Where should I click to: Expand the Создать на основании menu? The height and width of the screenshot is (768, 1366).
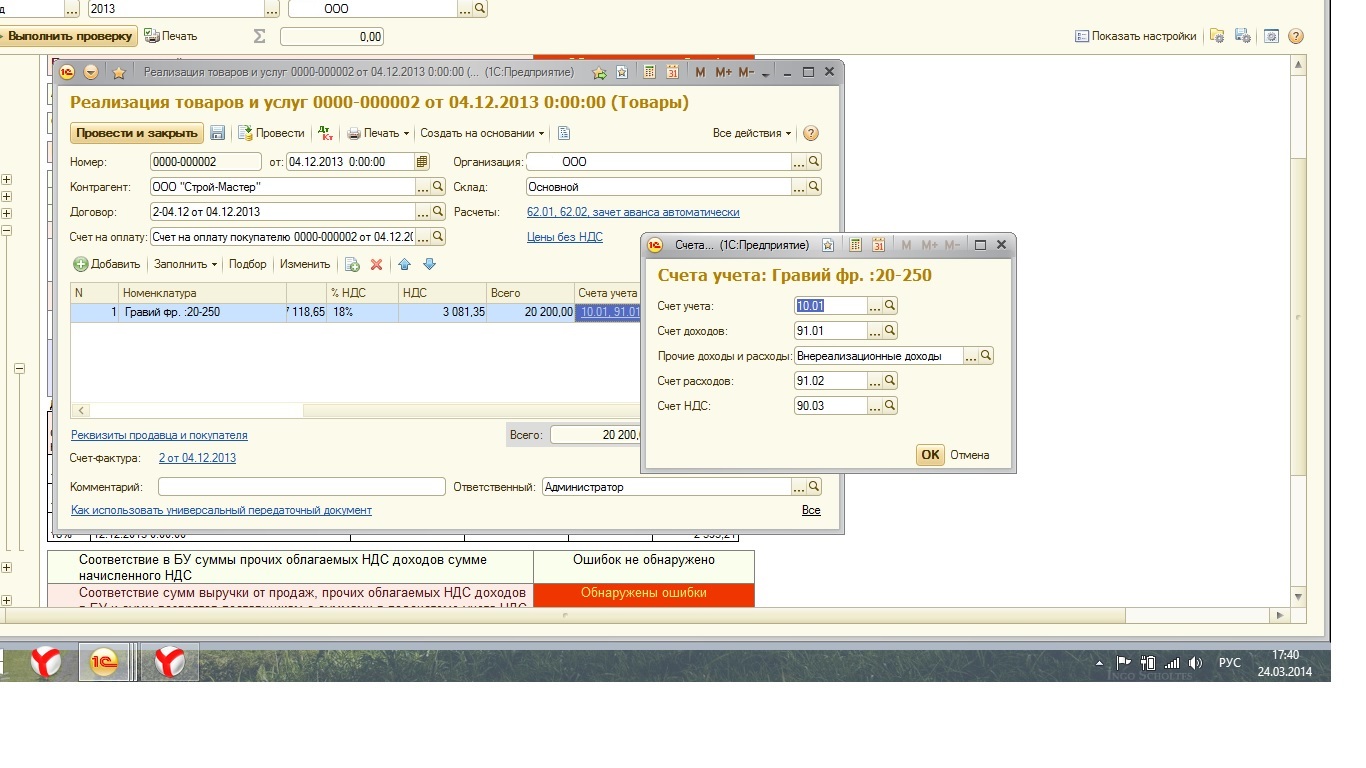click(482, 133)
